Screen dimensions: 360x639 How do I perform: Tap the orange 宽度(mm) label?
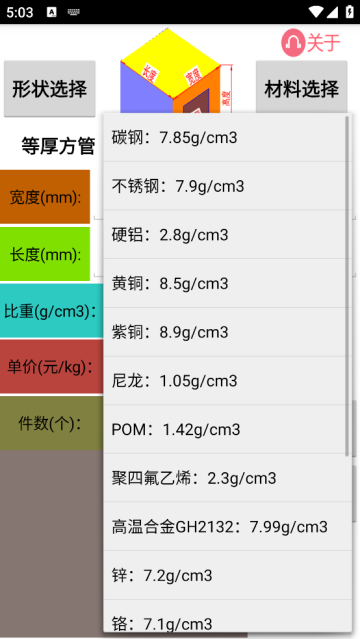45,197
